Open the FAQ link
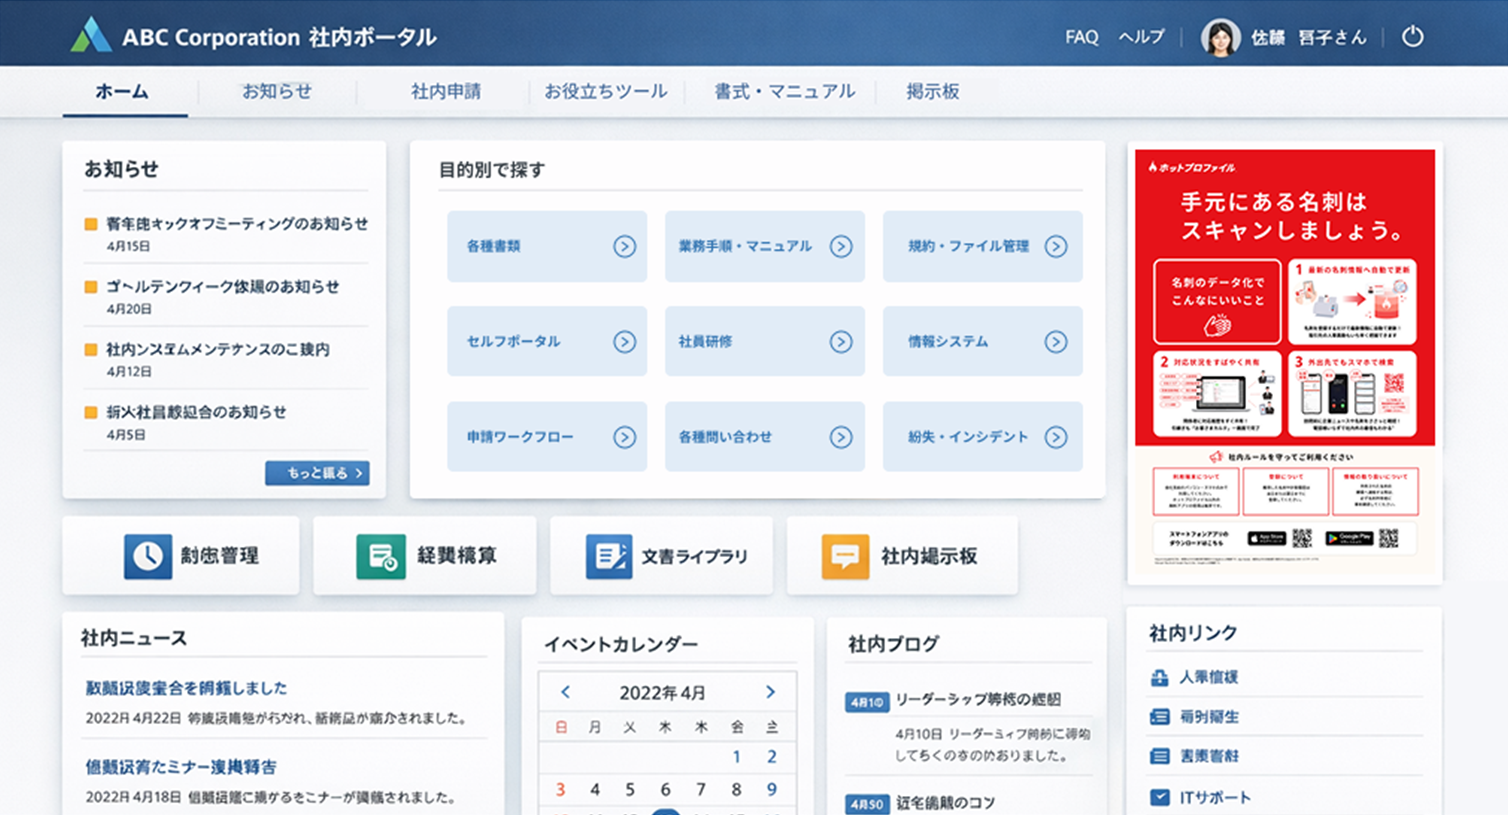 (x=1081, y=37)
